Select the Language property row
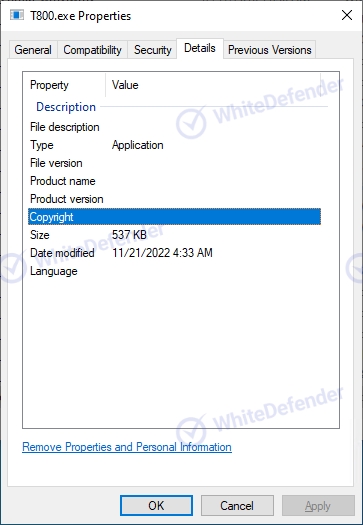 point(174,271)
